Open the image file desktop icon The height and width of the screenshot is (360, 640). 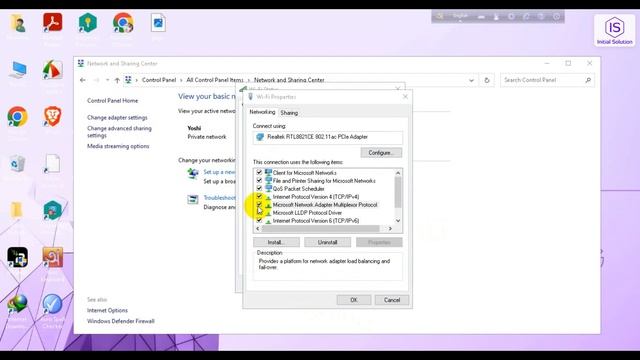pos(158,23)
